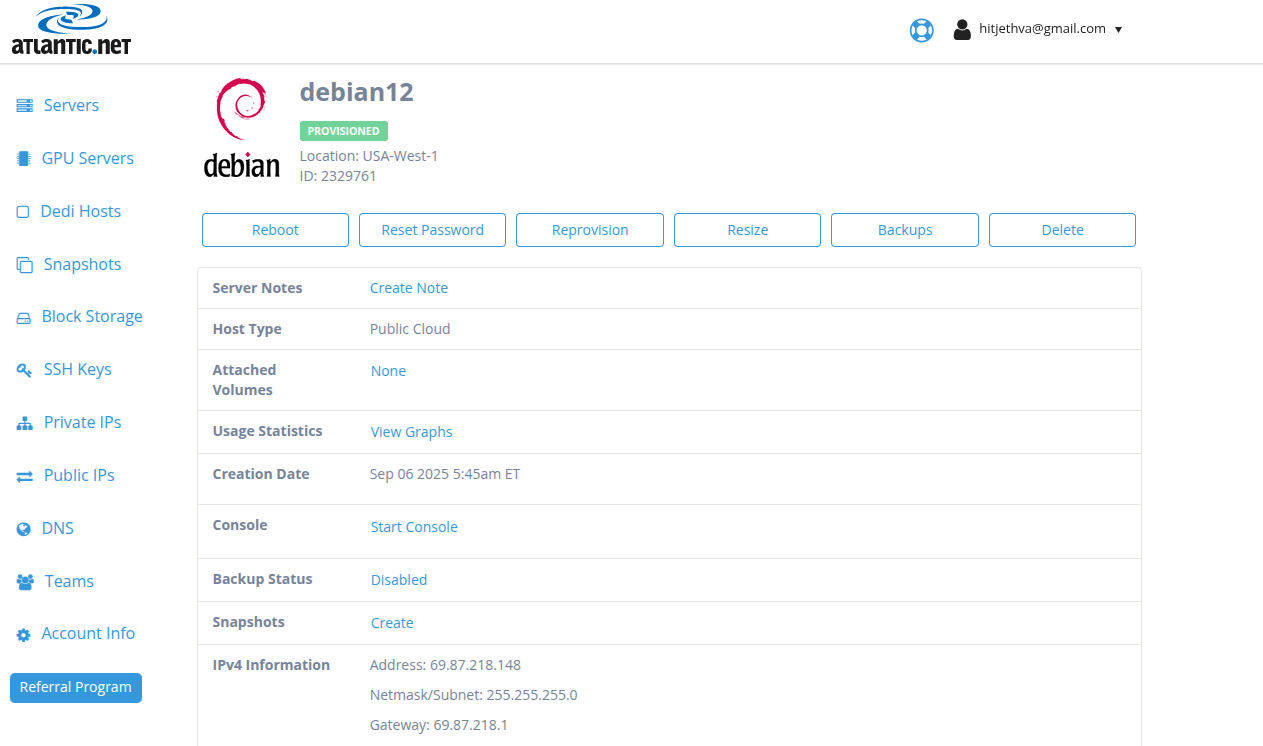The height and width of the screenshot is (746, 1263).
Task: Click the Servers icon in sidebar
Action: tap(24, 106)
